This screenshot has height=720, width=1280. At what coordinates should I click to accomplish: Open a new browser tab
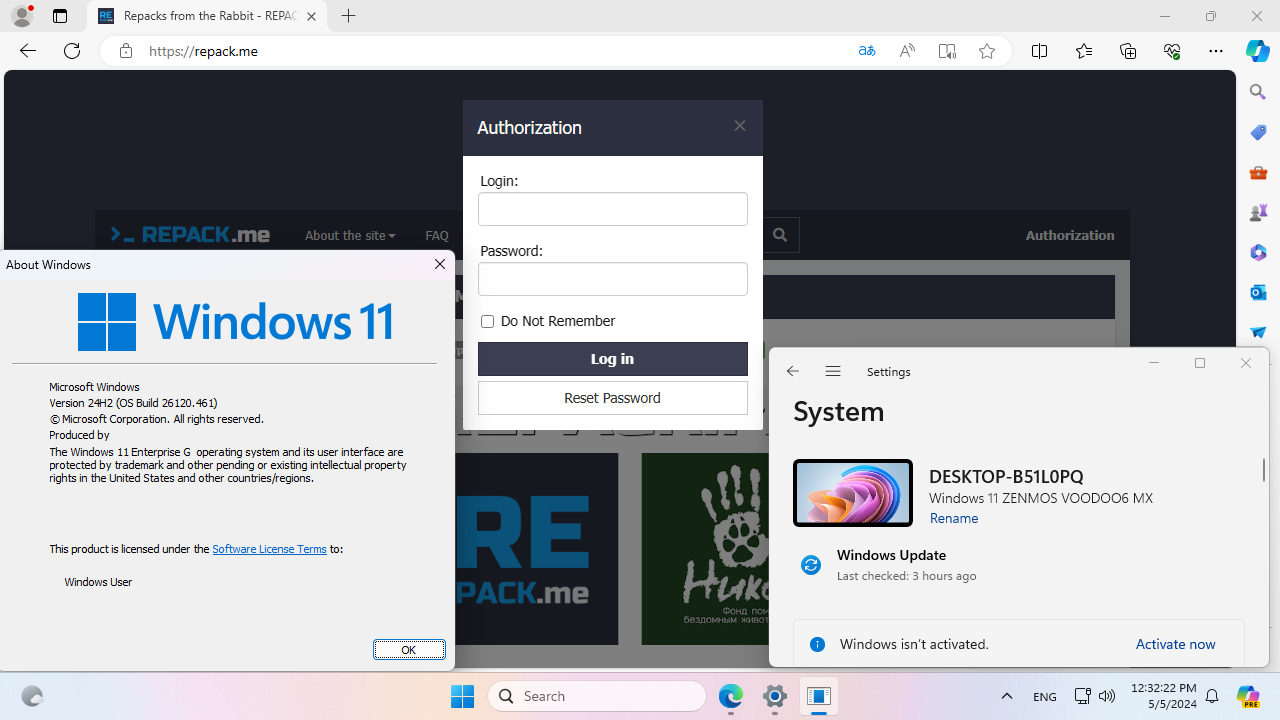click(349, 16)
